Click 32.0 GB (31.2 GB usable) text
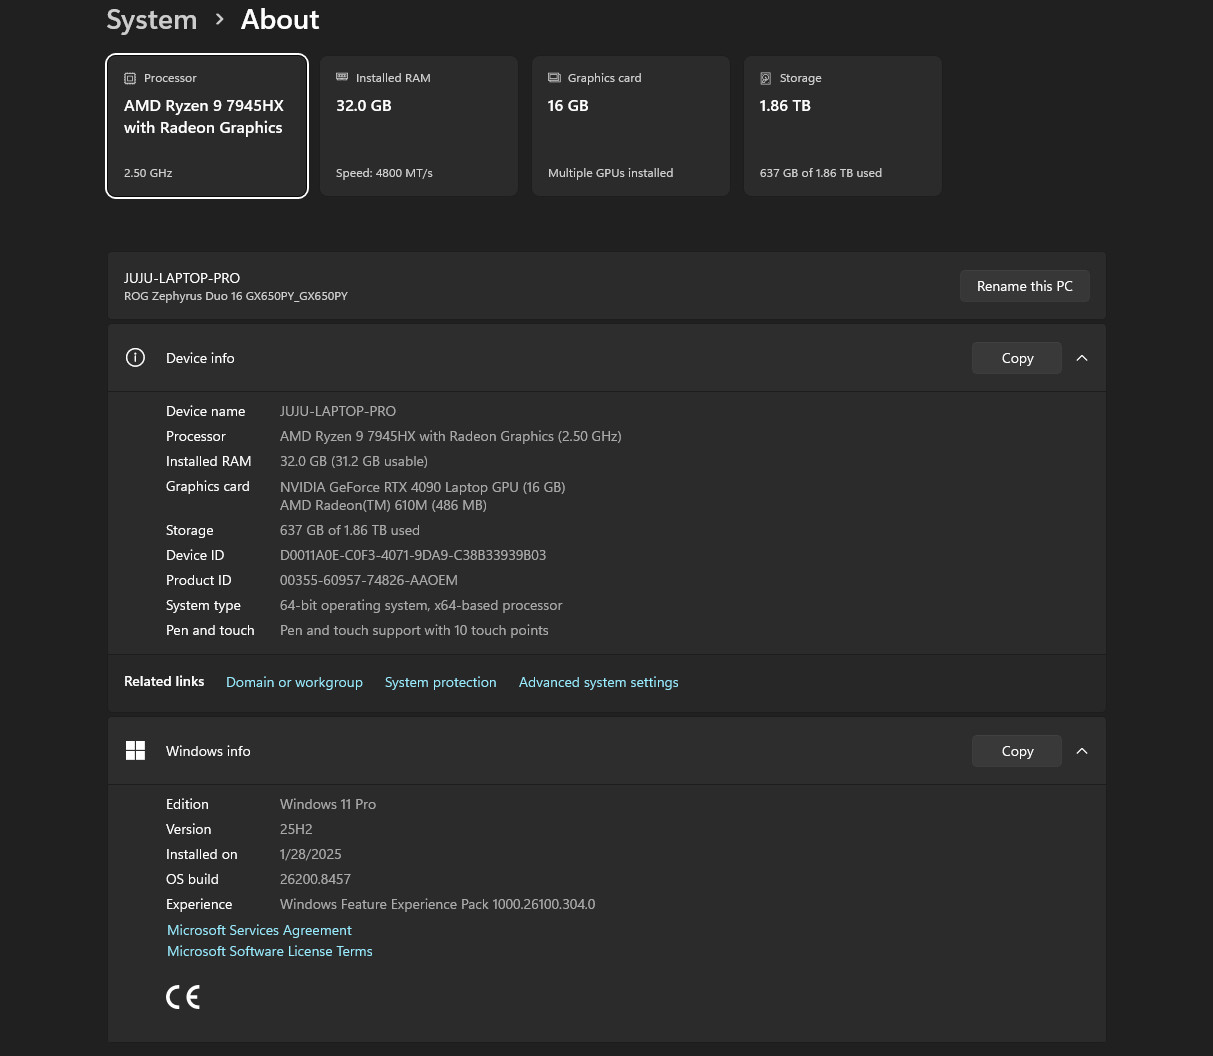1213x1056 pixels. click(x=354, y=461)
